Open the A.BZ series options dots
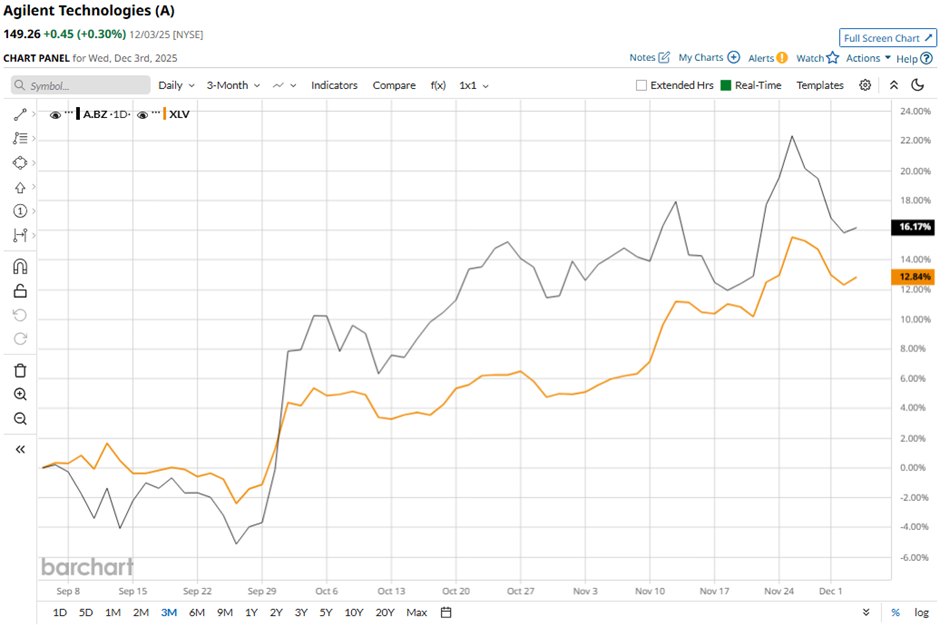The height and width of the screenshot is (627, 940). pos(69,113)
